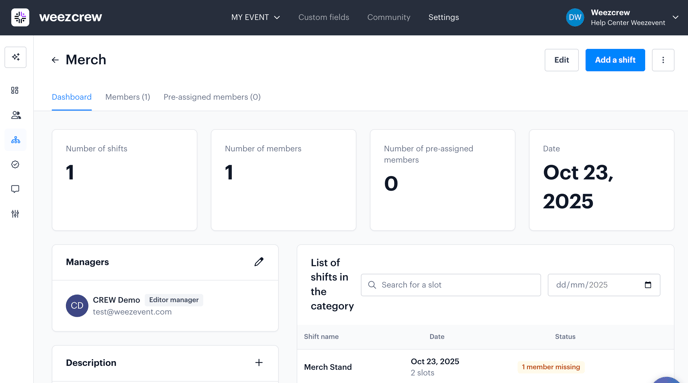Open the dashboard grid sidebar icon
The height and width of the screenshot is (383, 688).
click(15, 90)
